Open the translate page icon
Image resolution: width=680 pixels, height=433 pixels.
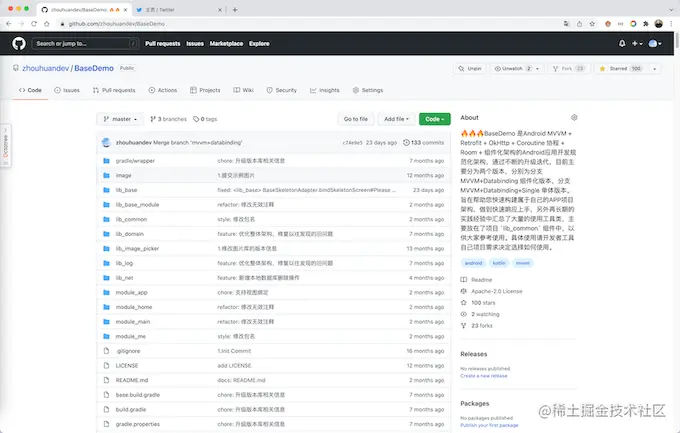click(x=566, y=24)
